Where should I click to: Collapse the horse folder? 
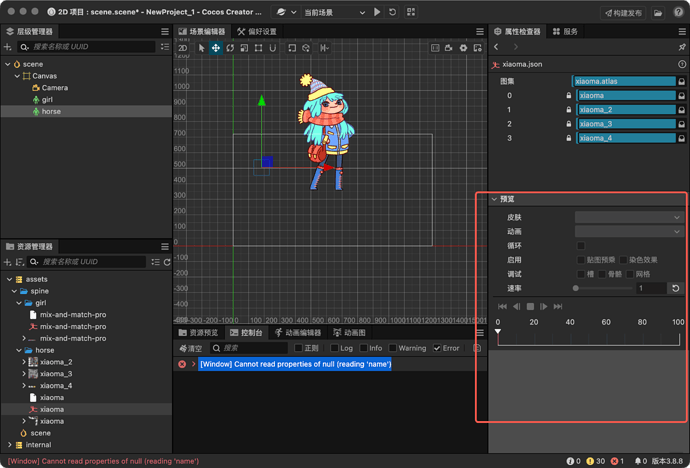pyautogui.click(x=19, y=351)
